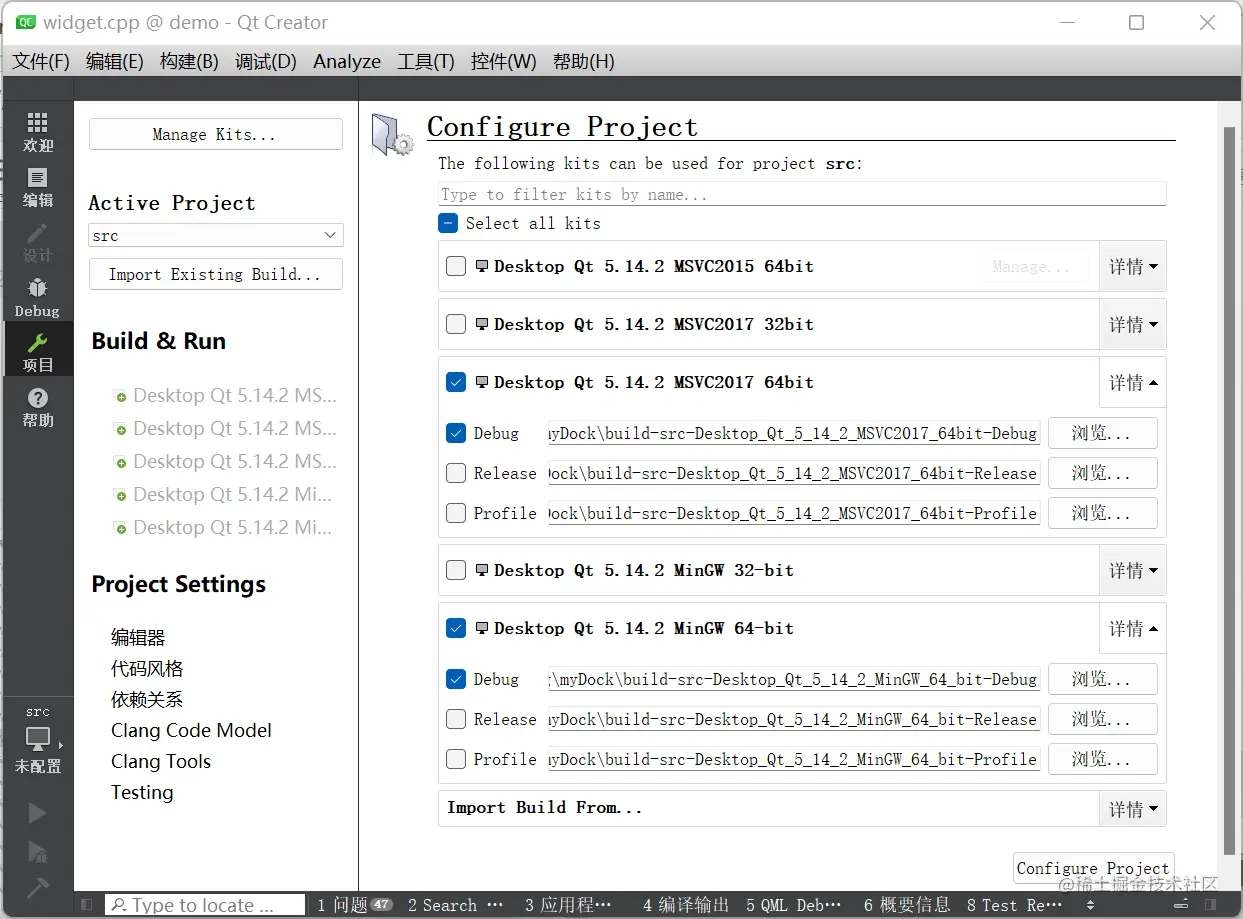Click the Start Debugging run icon

(37, 851)
